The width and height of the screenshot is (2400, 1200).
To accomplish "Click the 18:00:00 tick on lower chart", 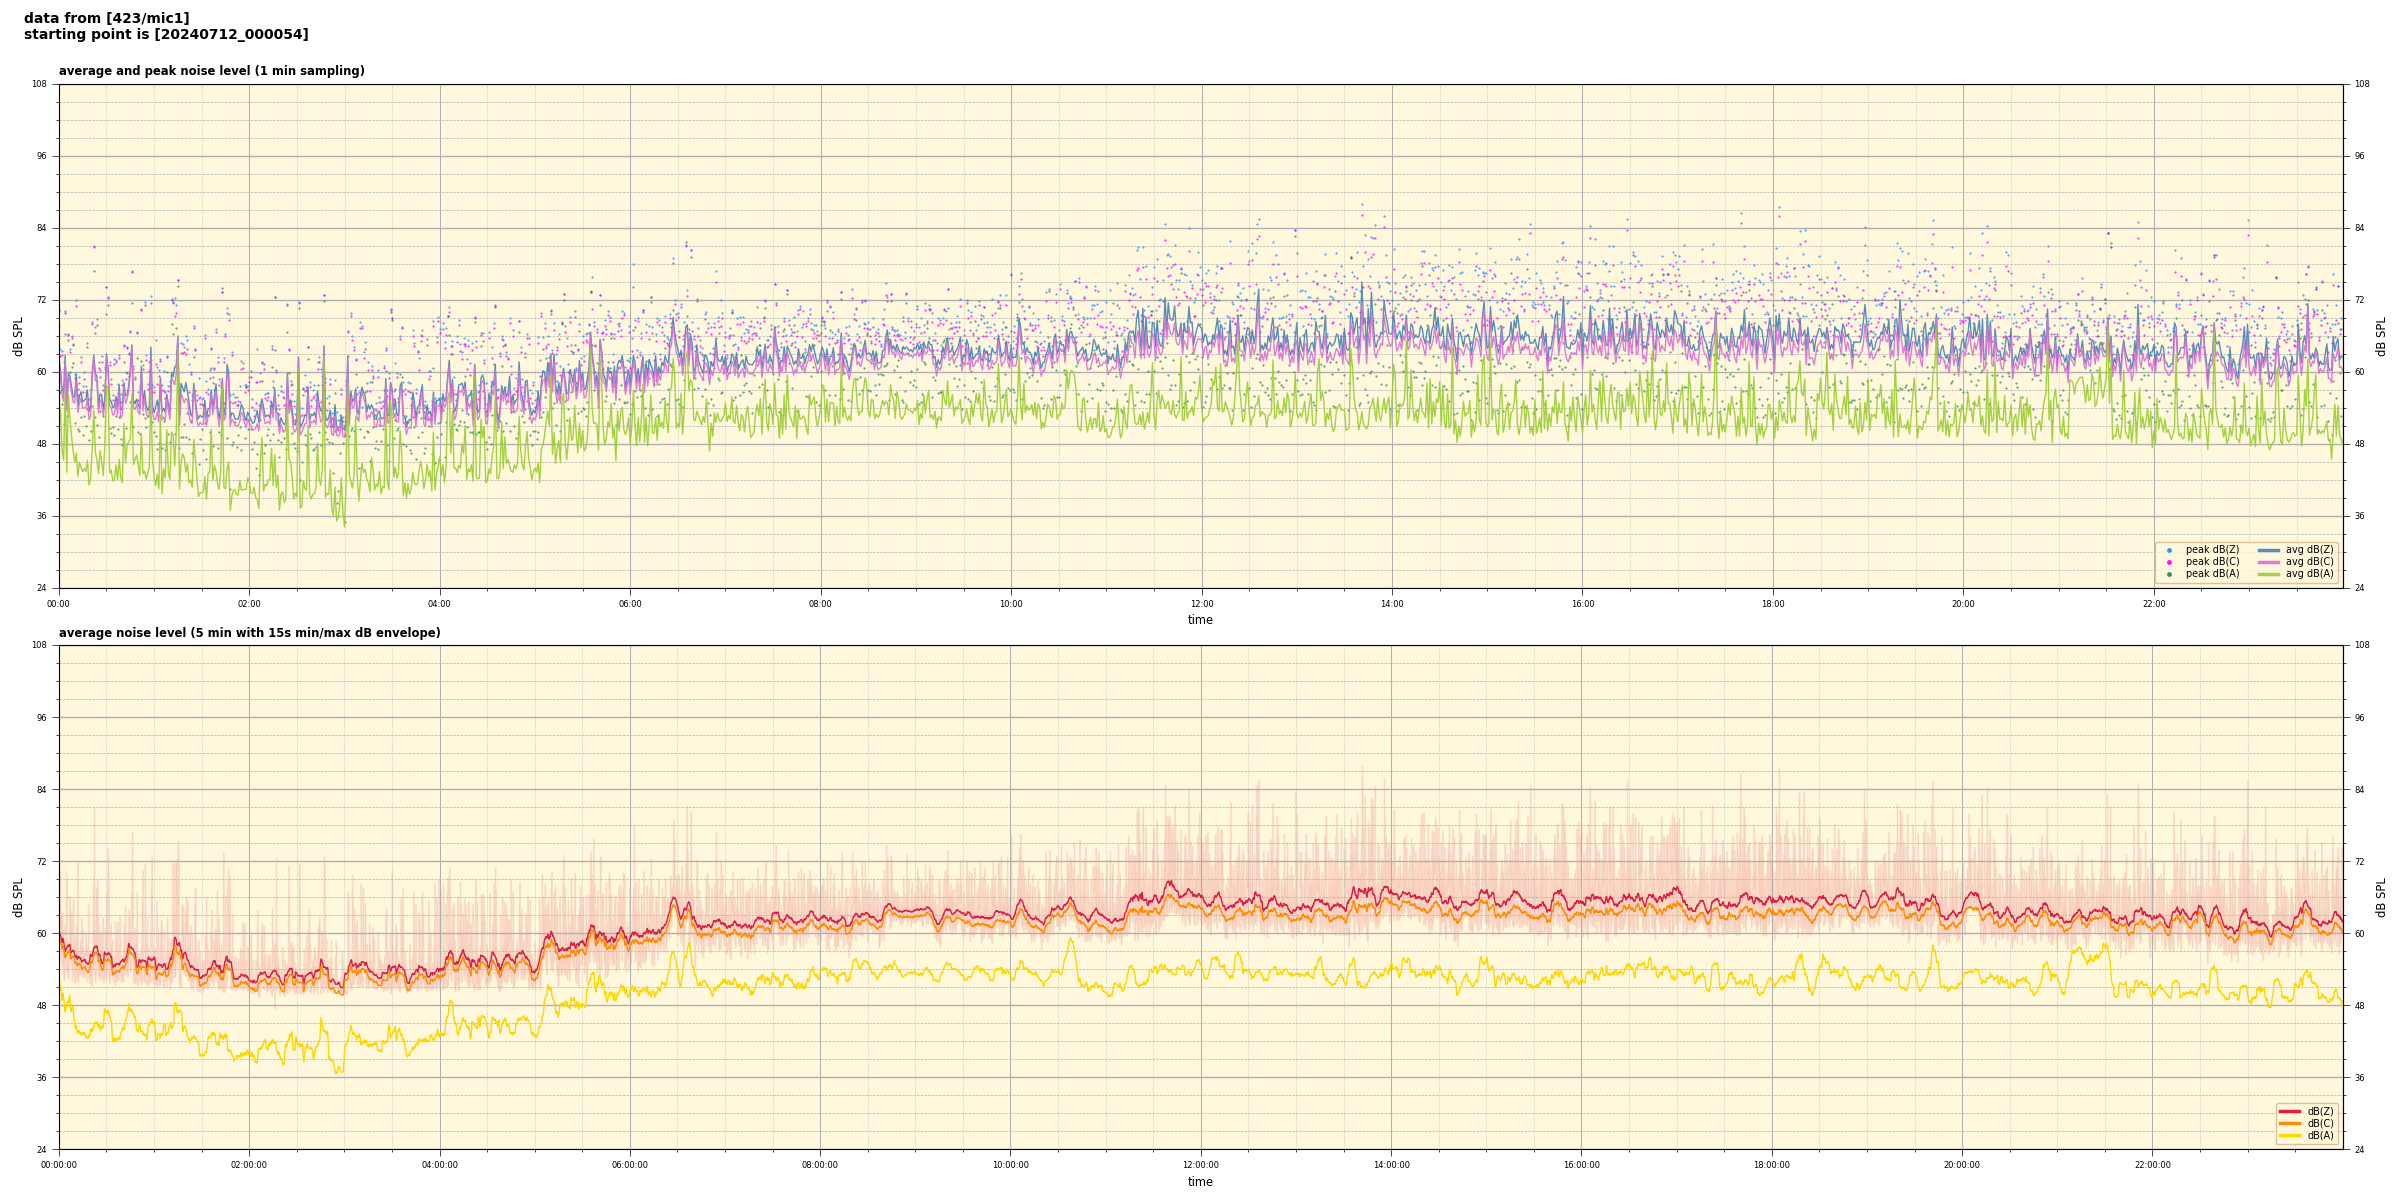I will [x=1772, y=1165].
